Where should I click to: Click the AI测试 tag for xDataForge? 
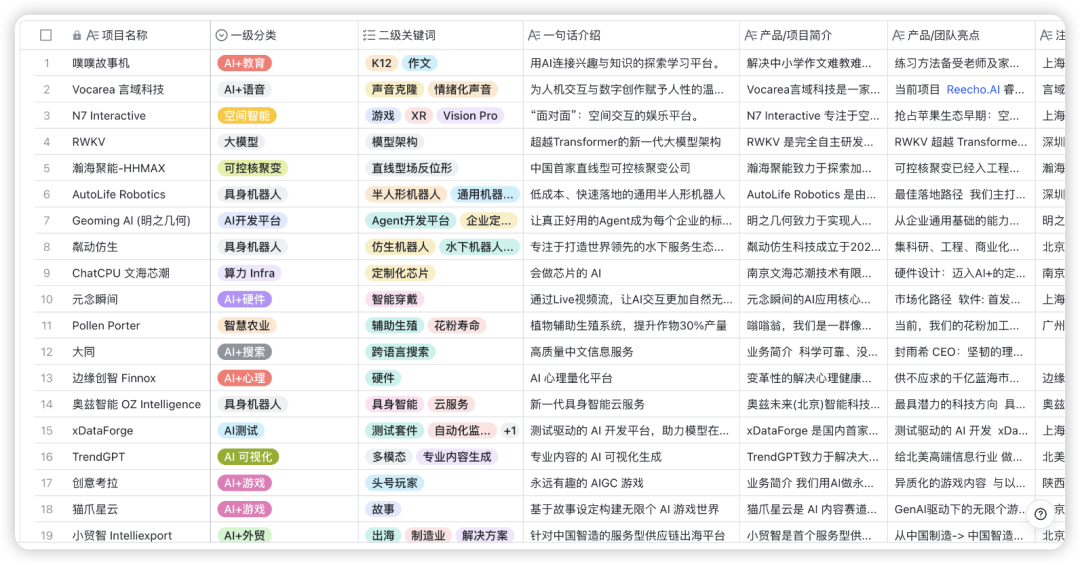(x=241, y=430)
